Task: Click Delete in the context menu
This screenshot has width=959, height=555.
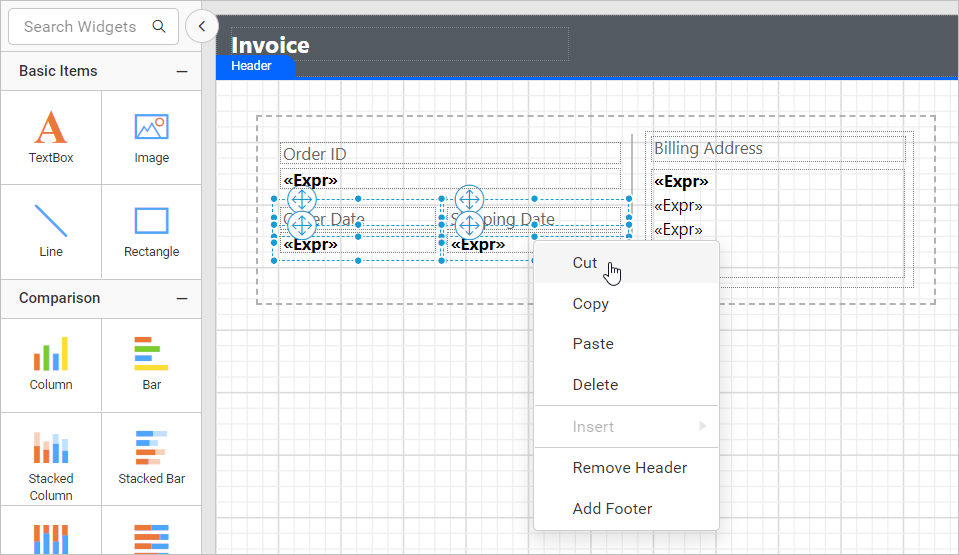Action: click(x=595, y=385)
